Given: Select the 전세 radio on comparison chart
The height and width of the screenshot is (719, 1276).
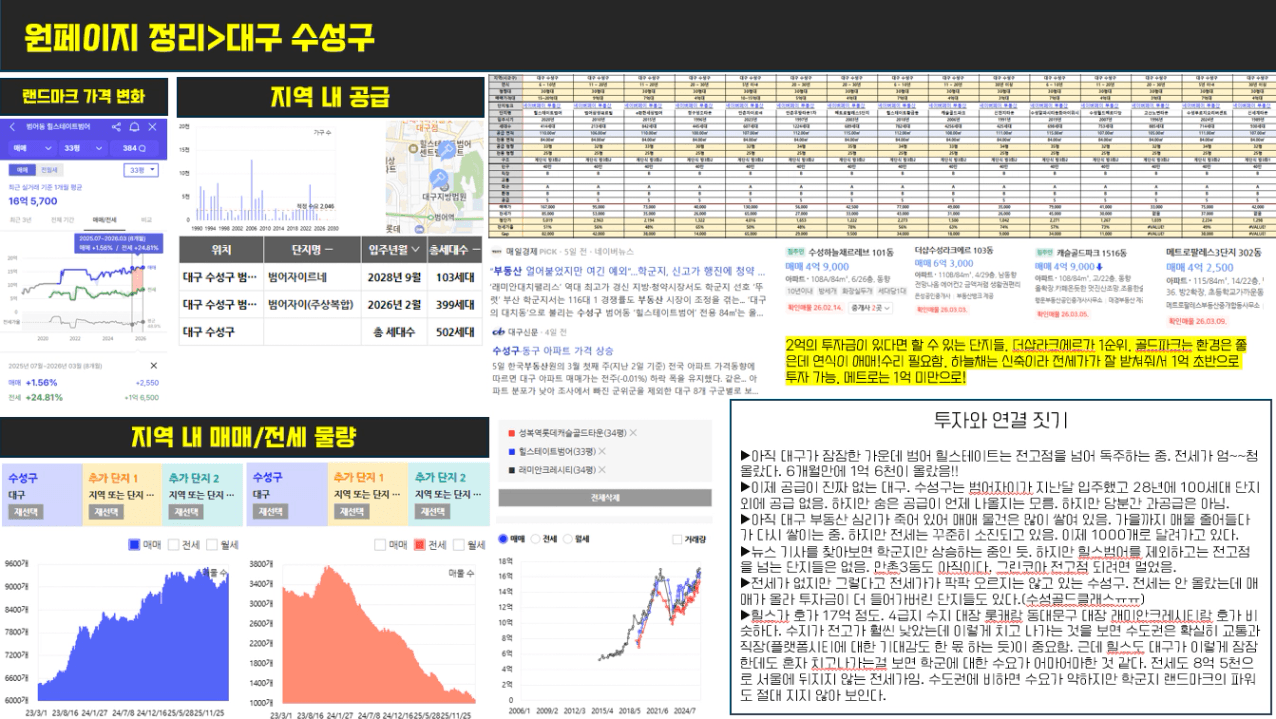Looking at the screenshot, I should 534,538.
